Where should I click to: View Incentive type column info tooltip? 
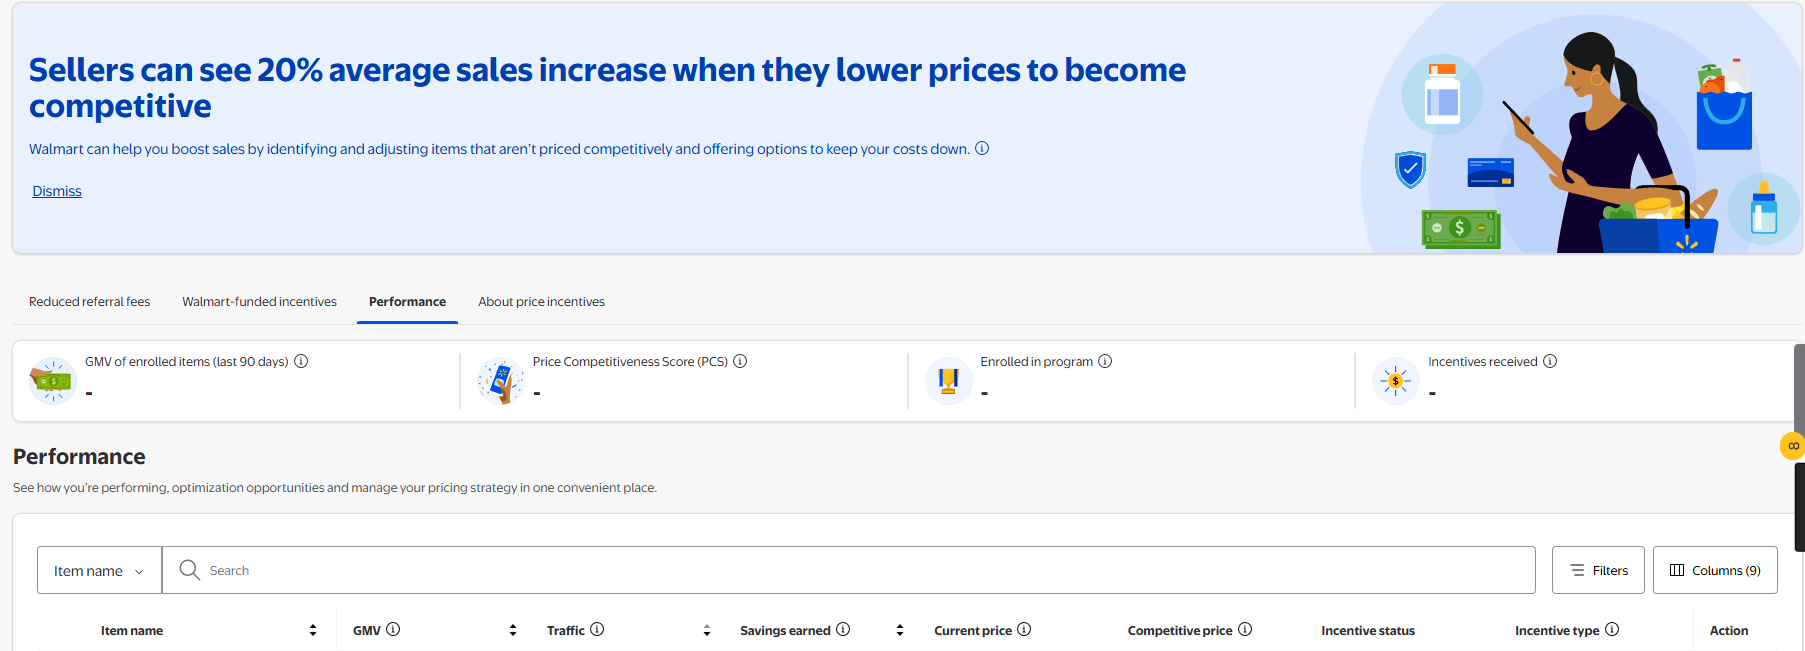coord(1612,629)
